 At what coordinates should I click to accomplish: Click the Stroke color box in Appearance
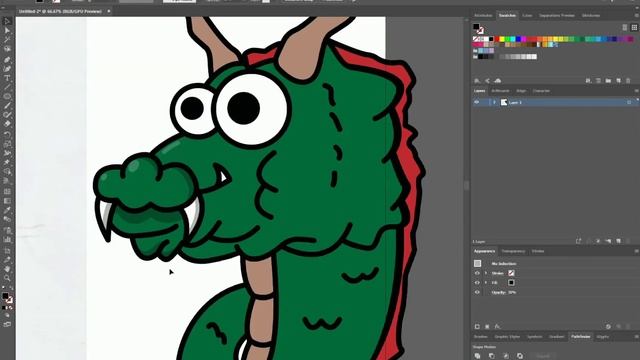tap(511, 273)
